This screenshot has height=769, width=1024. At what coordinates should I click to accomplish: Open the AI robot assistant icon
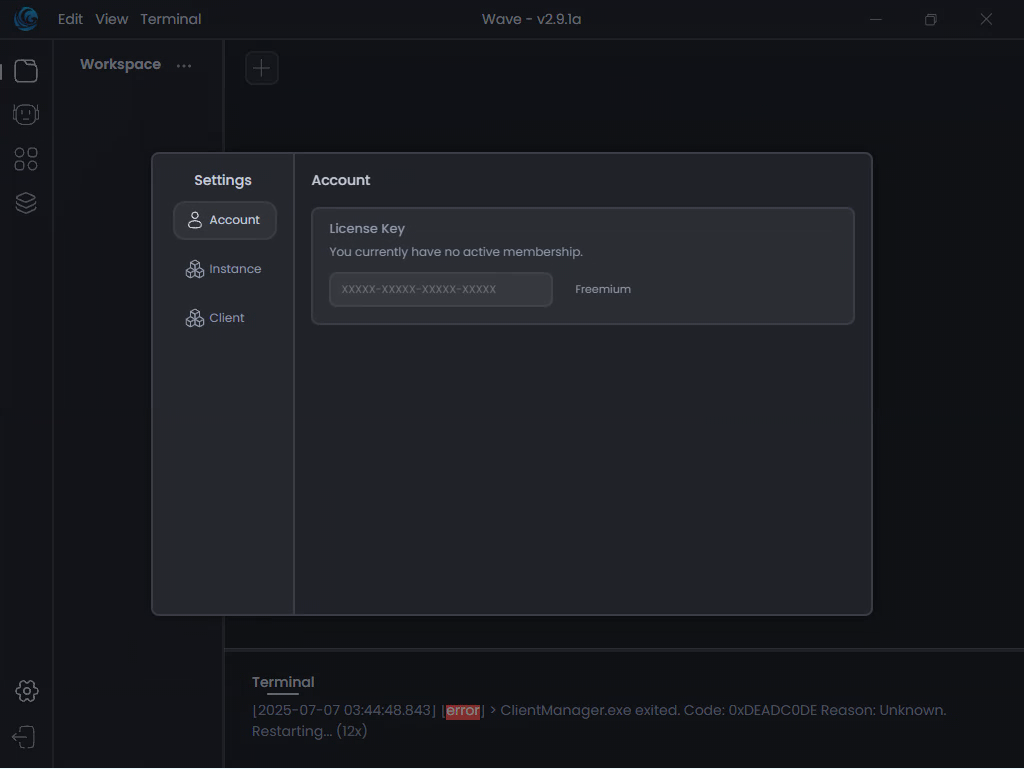click(x=26, y=114)
